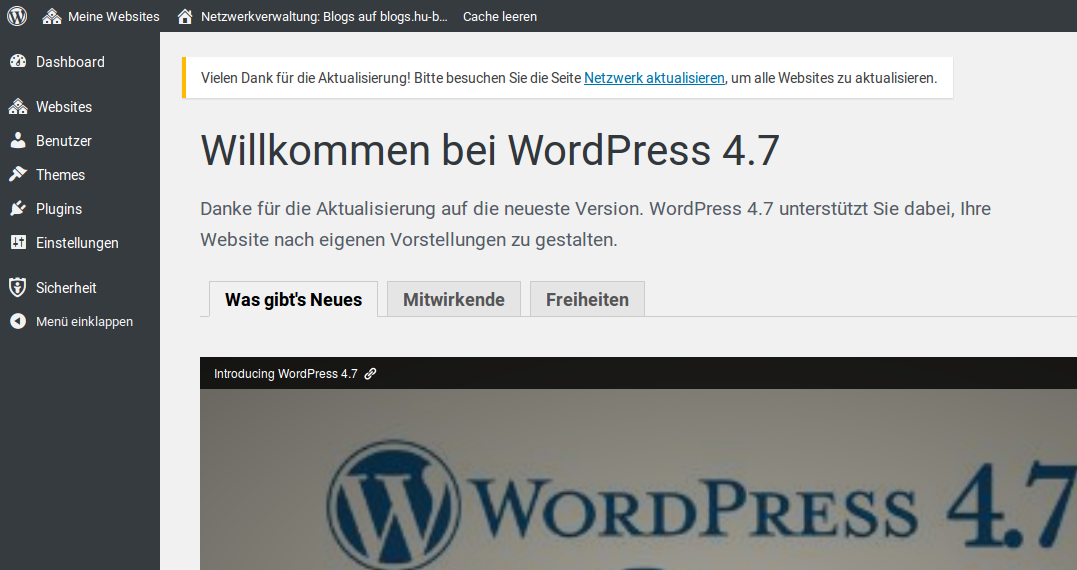Click the video link icon beside title

[x=370, y=374]
